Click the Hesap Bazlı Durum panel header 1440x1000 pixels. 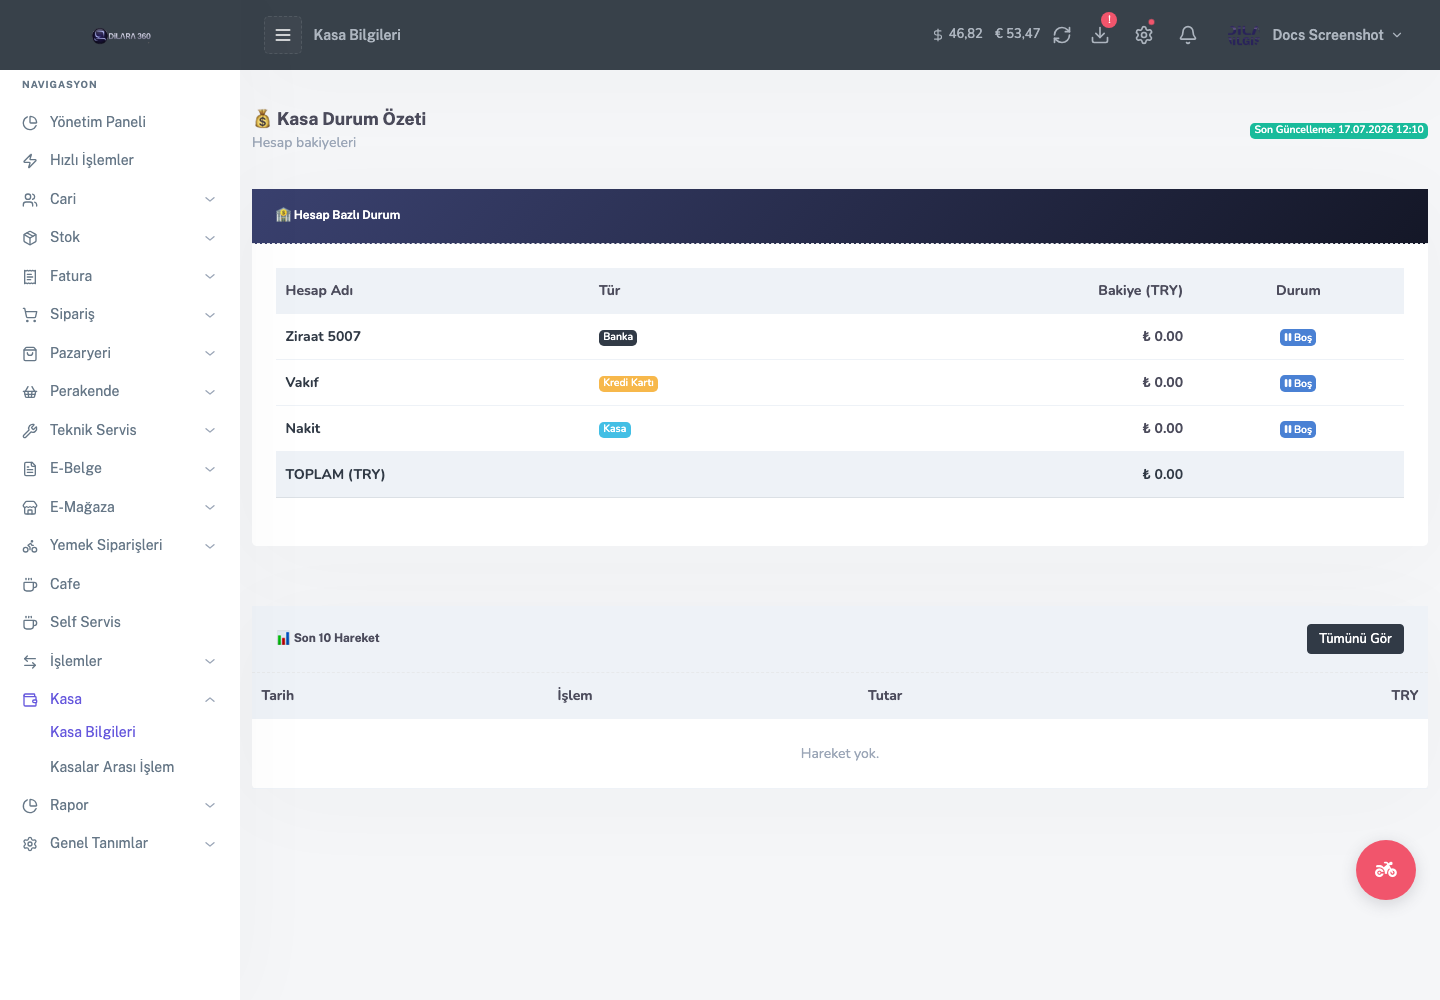[x=840, y=215]
